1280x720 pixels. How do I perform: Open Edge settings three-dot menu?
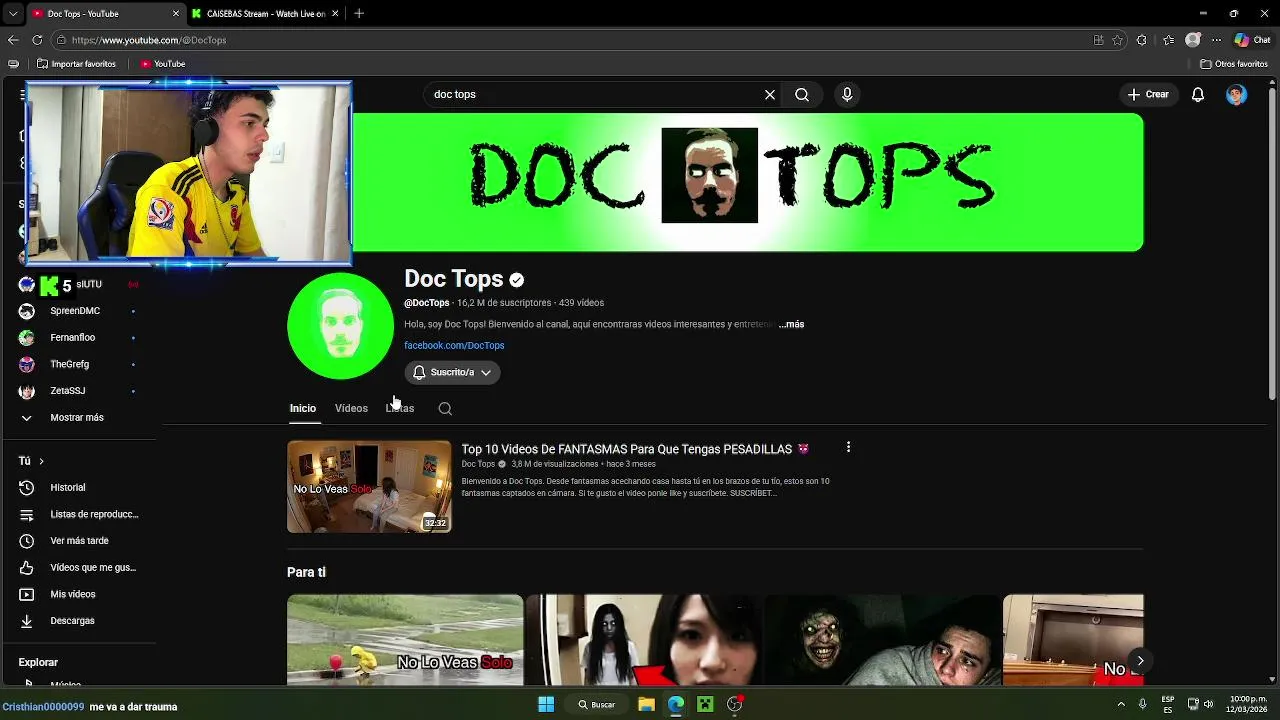tap(1216, 40)
